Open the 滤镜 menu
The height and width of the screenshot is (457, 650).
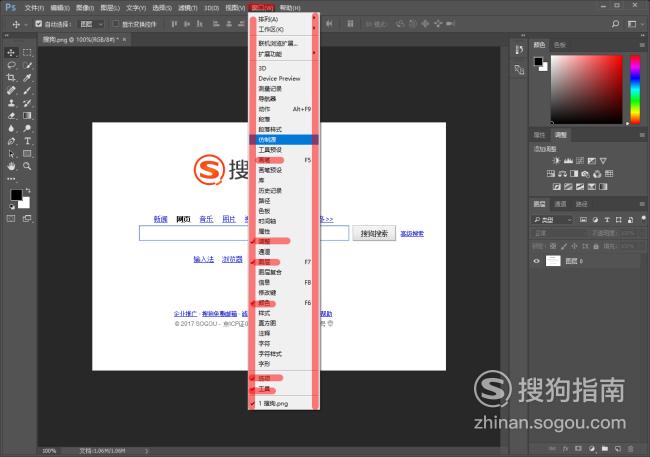pyautogui.click(x=187, y=8)
